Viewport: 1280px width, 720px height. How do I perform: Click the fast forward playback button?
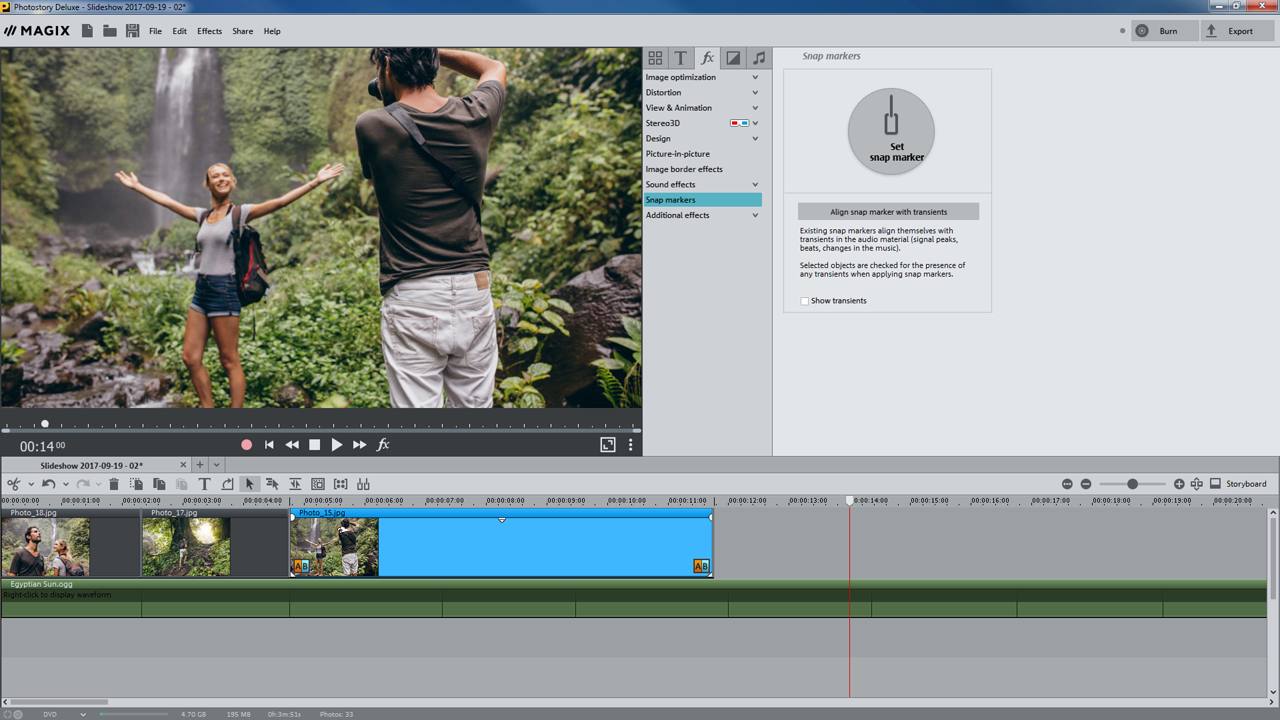tap(360, 445)
